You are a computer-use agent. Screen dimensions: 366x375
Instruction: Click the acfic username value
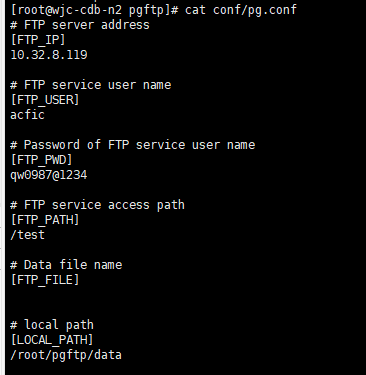click(27, 115)
